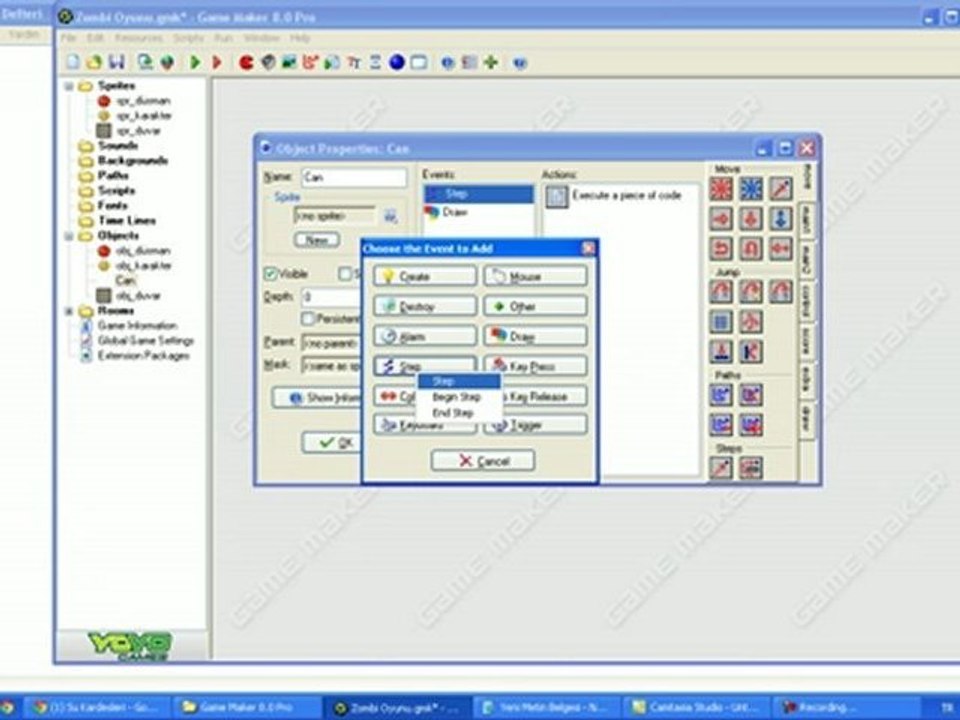Run the game with the green play arrow
The image size is (960, 720).
(x=195, y=62)
